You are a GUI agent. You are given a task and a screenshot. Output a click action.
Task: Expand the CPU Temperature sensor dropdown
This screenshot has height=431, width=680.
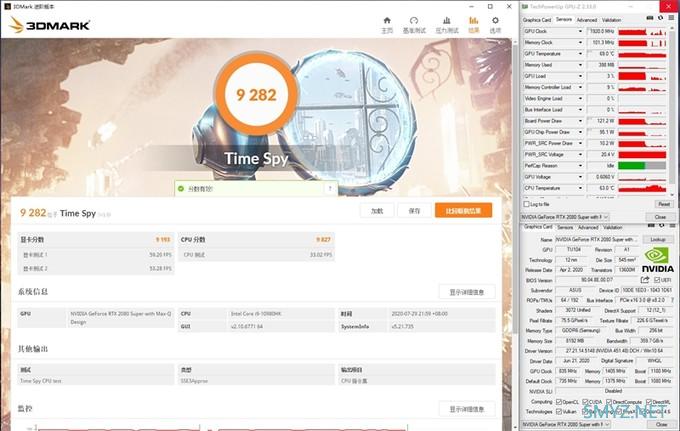[580, 188]
